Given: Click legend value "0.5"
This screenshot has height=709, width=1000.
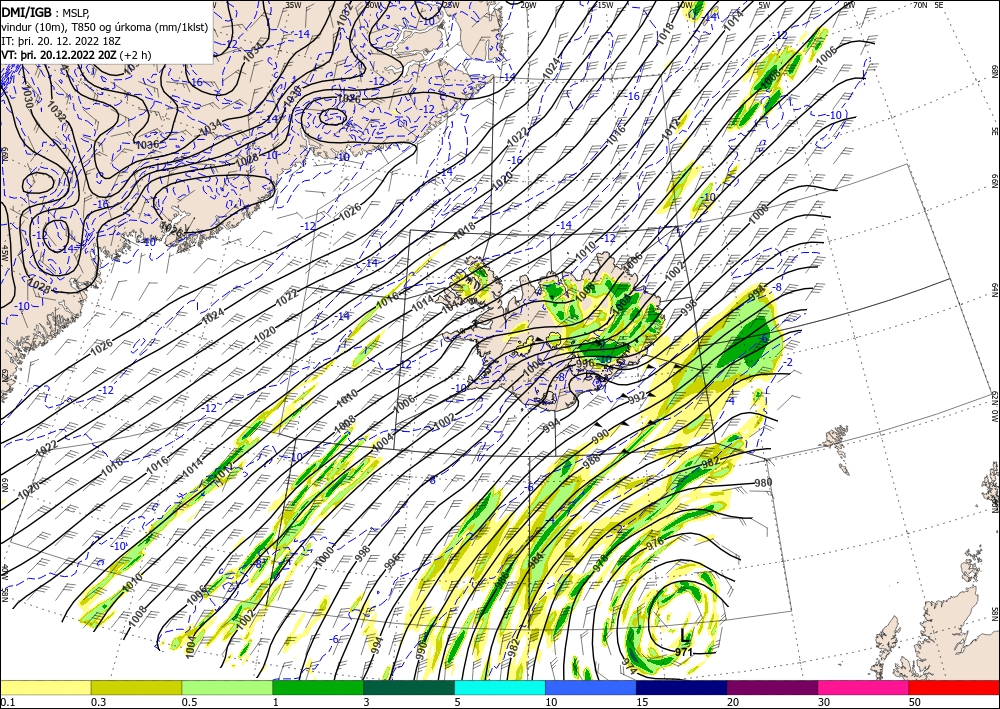Looking at the screenshot, I should [x=189, y=702].
